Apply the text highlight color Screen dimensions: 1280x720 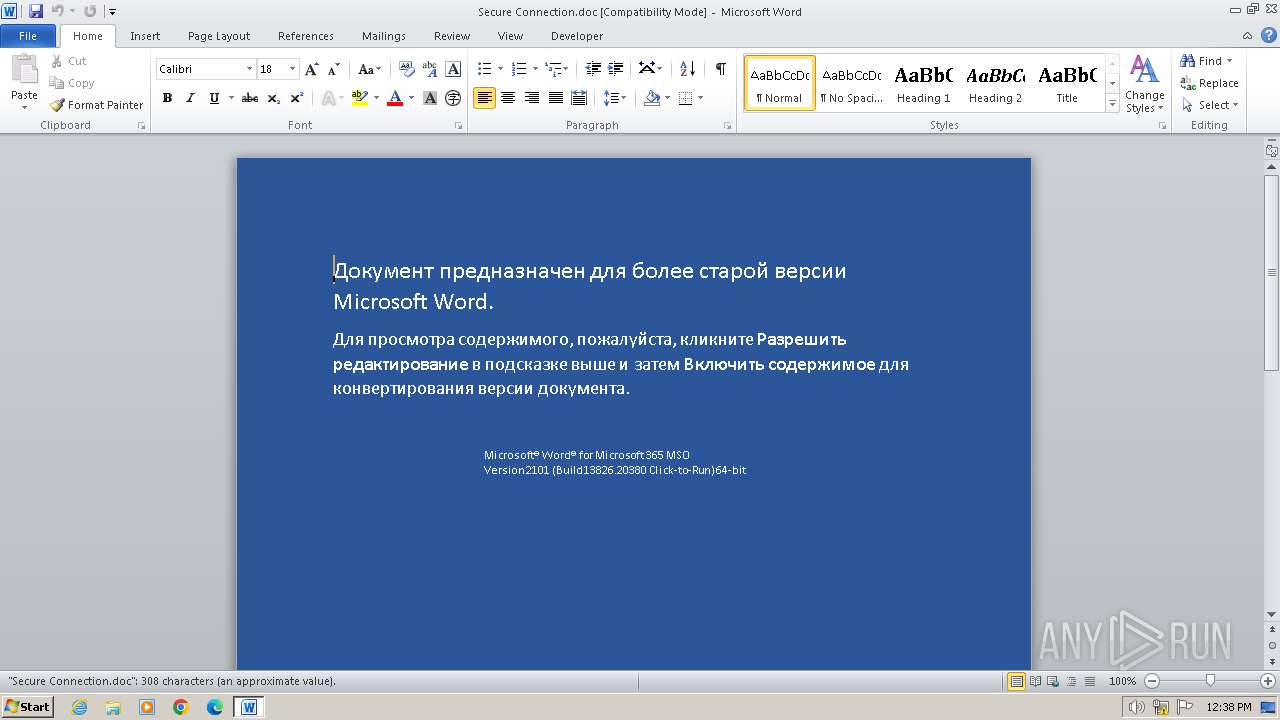click(x=360, y=98)
